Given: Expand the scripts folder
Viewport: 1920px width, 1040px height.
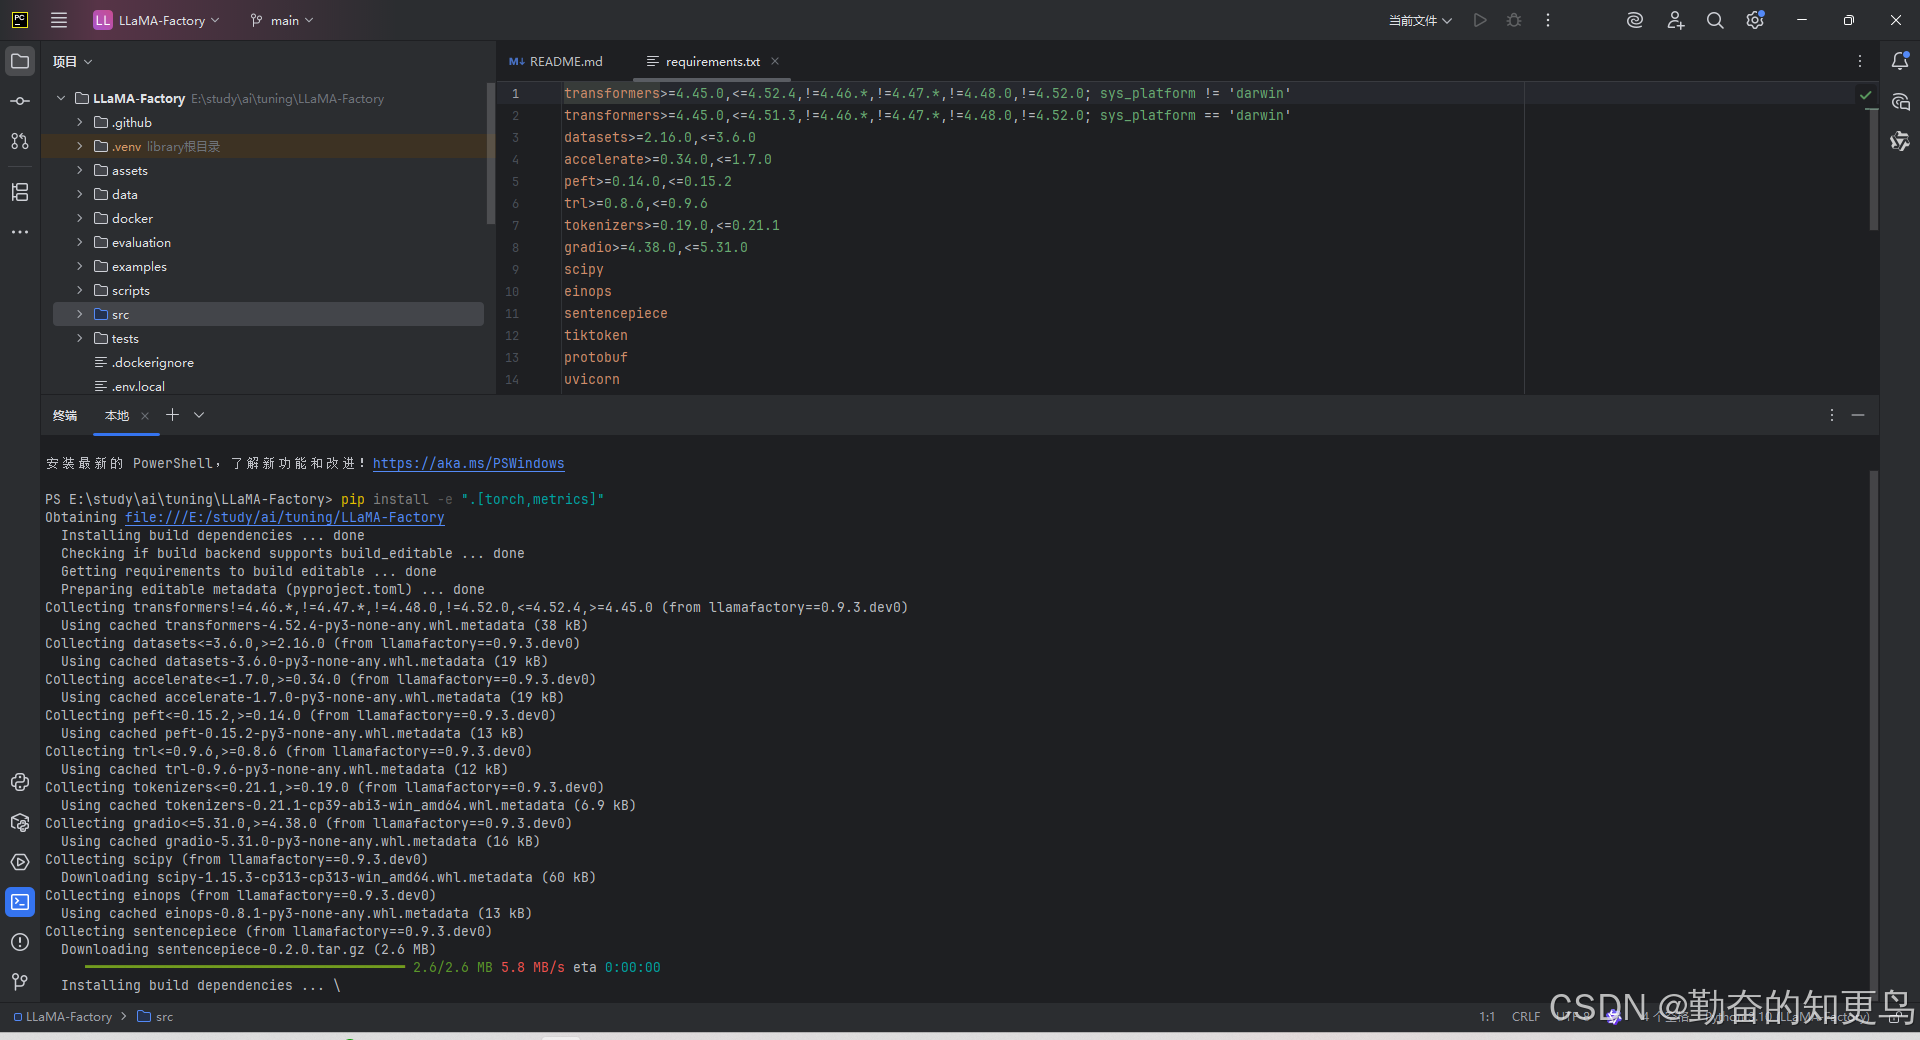Looking at the screenshot, I should [80, 290].
